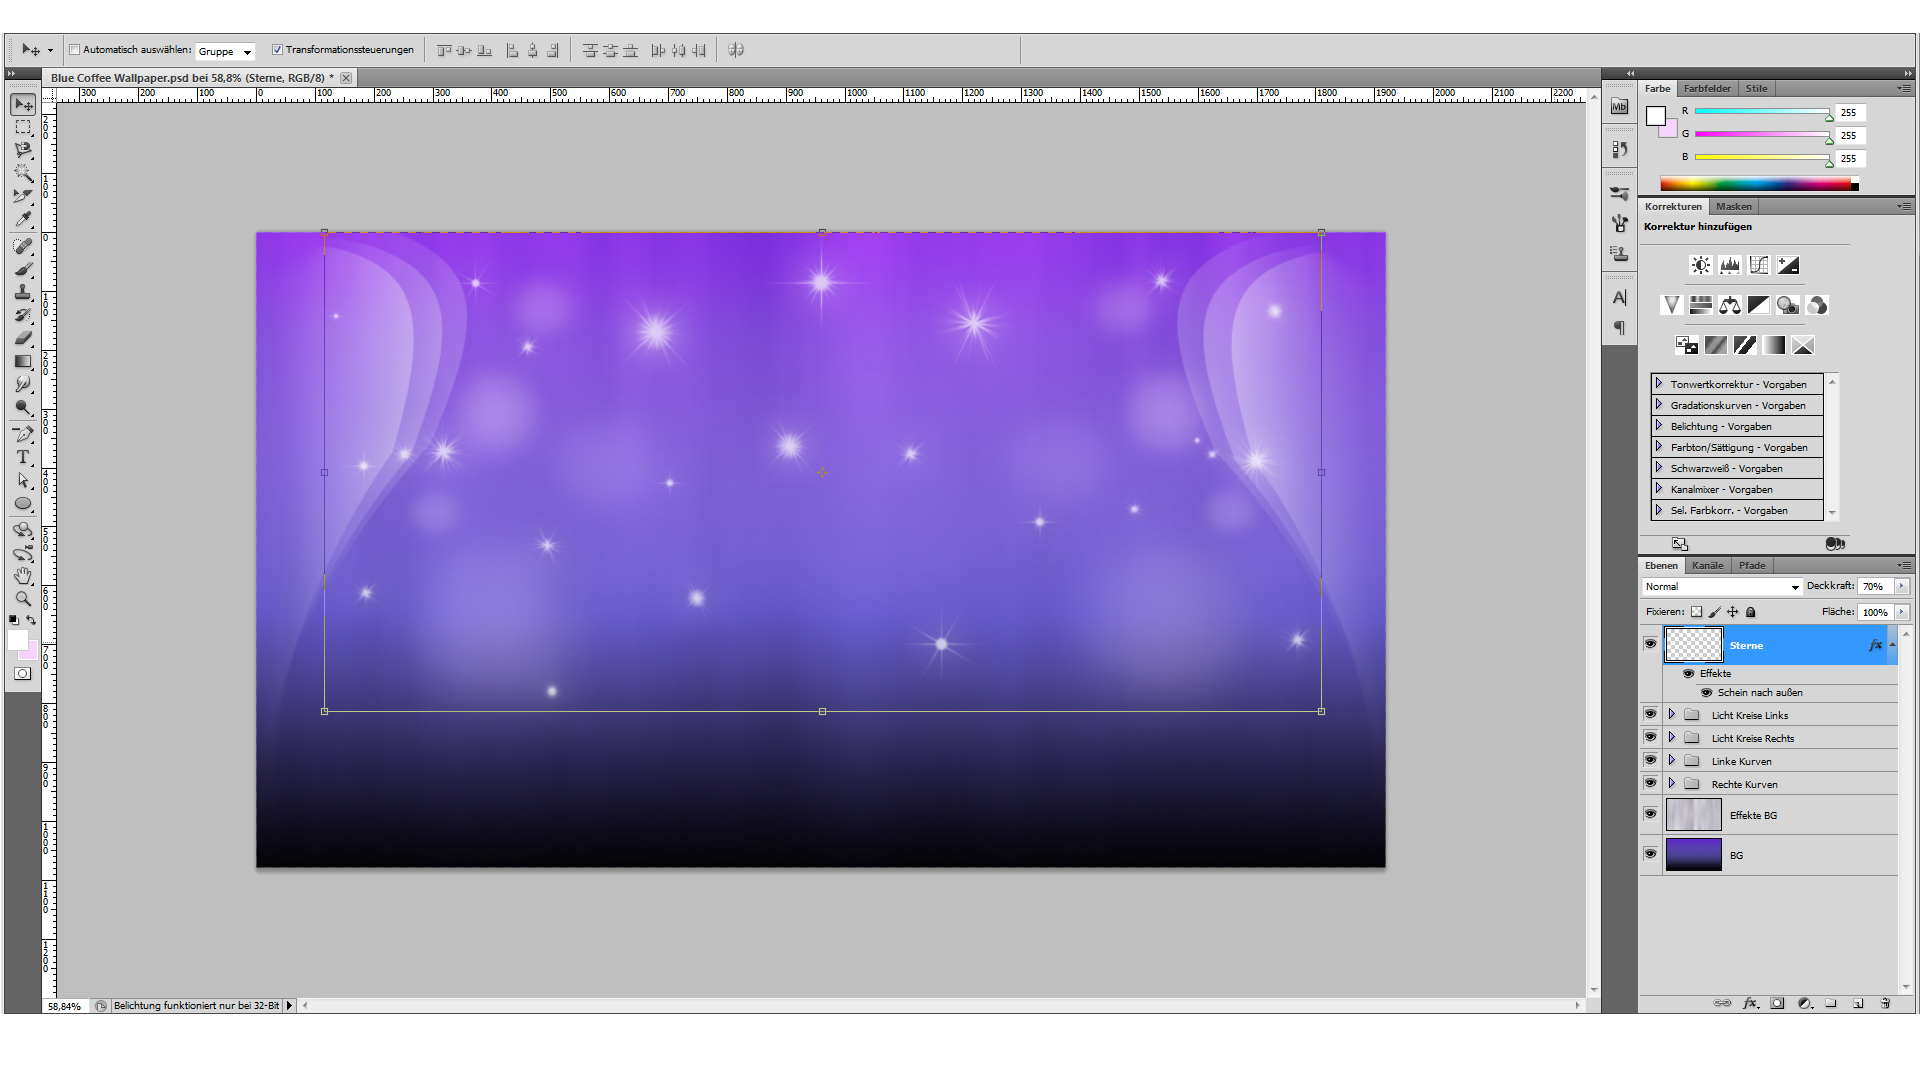Toggle Quick Mask mode

pyautogui.click(x=22, y=674)
